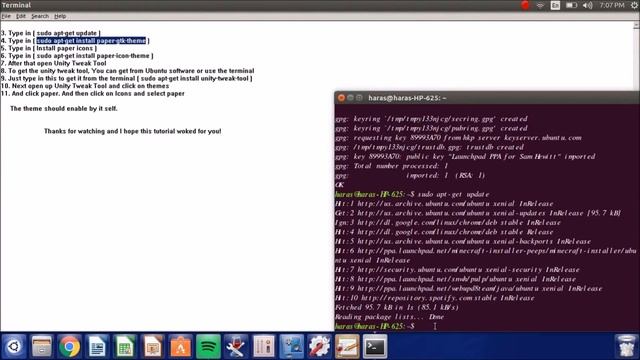Launch the Files manager from dock
640x360 pixels.
pos(42,347)
